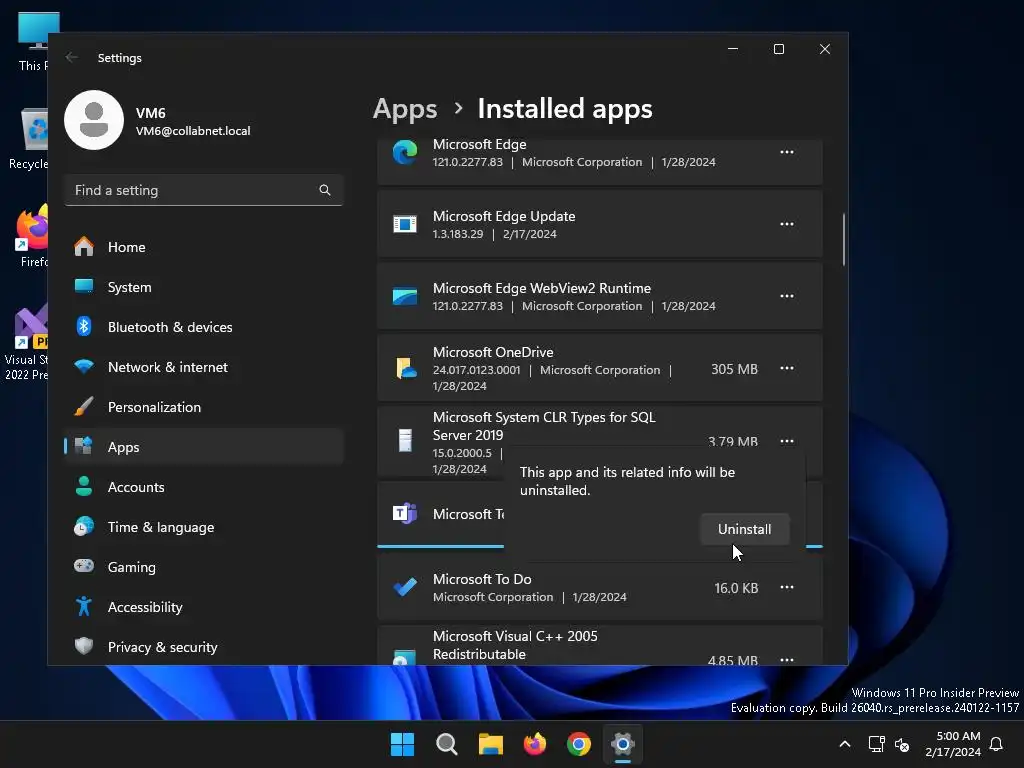Click the Visual Studio 2022 Preview shortcut

click(x=26, y=342)
